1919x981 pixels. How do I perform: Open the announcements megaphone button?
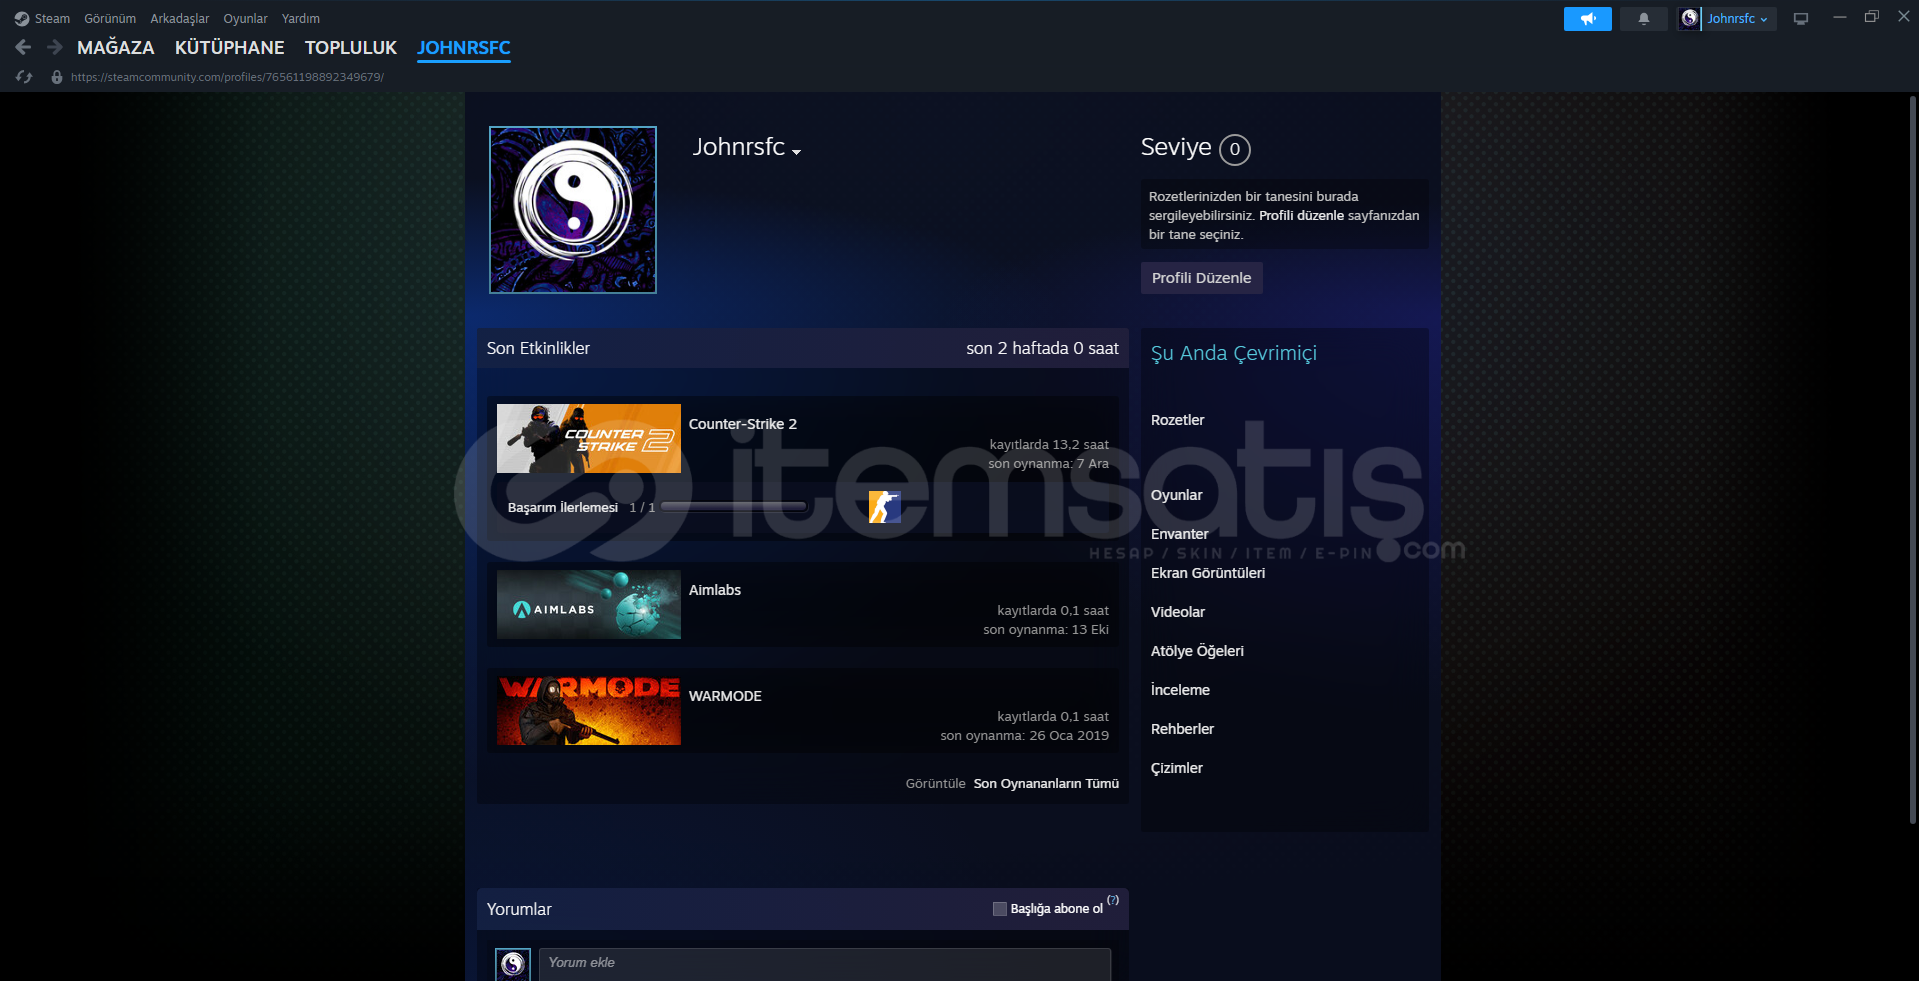pyautogui.click(x=1587, y=19)
